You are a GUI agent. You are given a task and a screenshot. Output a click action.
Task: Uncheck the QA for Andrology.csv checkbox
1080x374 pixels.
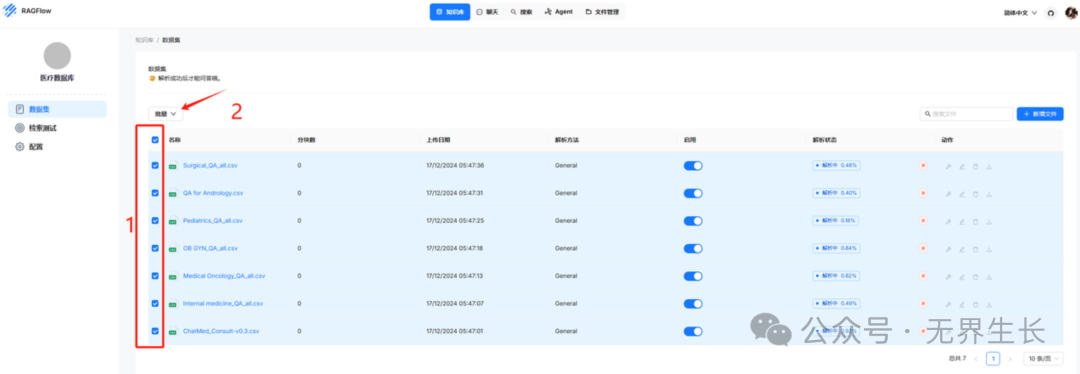[155, 193]
